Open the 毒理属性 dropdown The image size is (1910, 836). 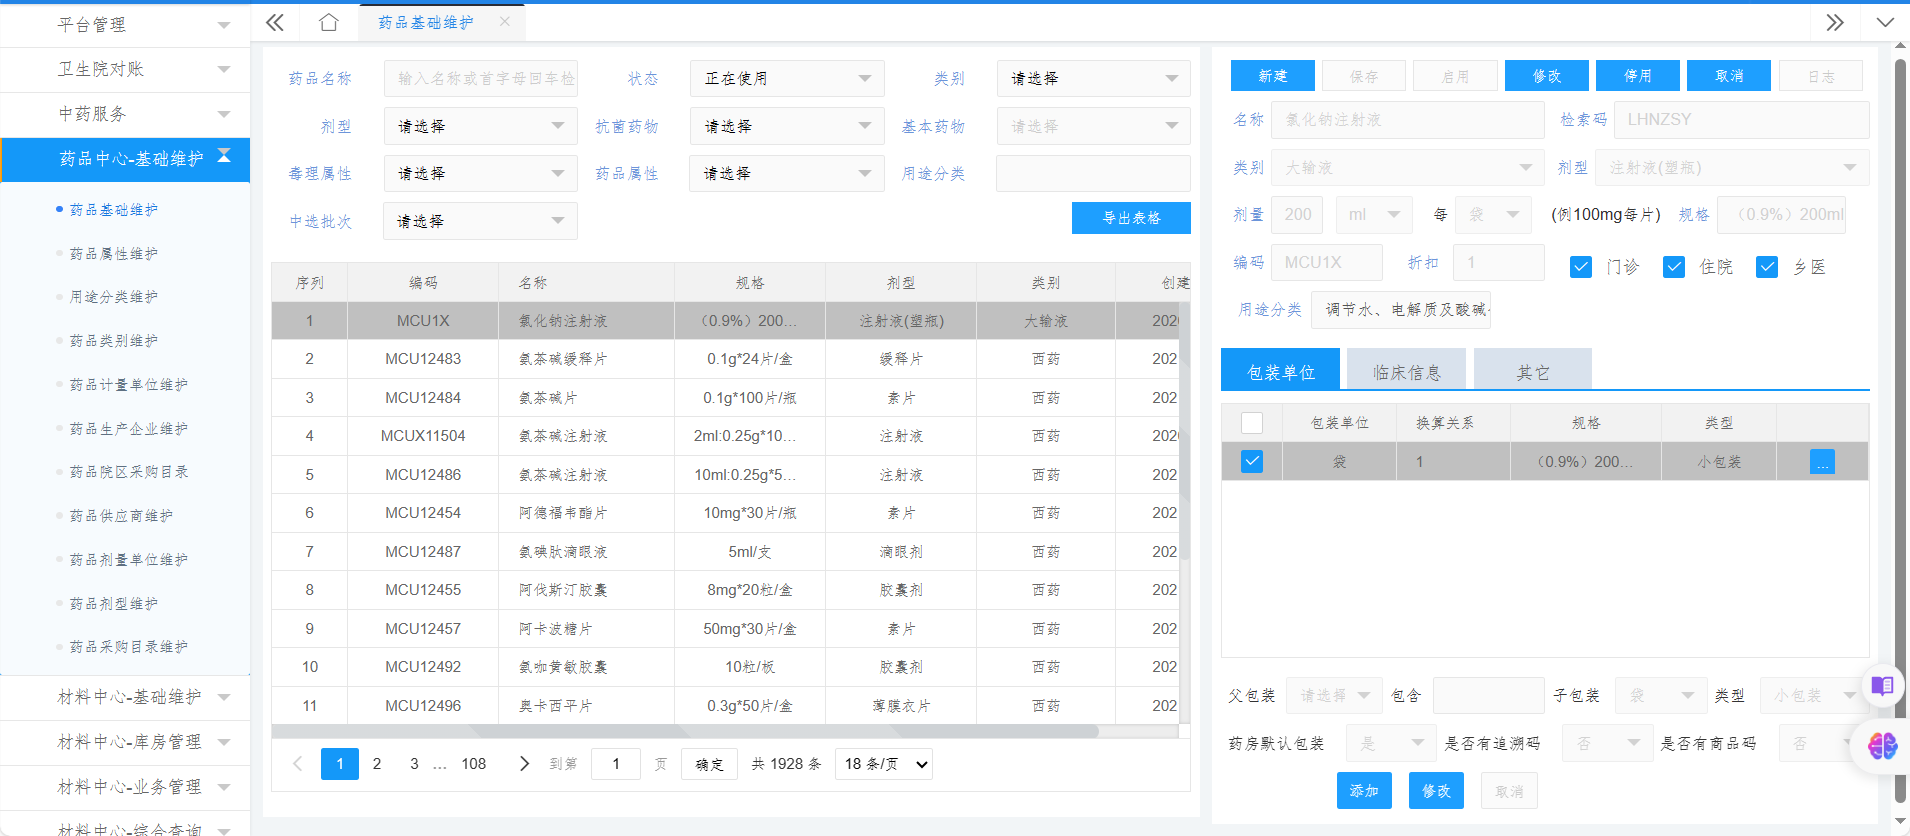[480, 173]
